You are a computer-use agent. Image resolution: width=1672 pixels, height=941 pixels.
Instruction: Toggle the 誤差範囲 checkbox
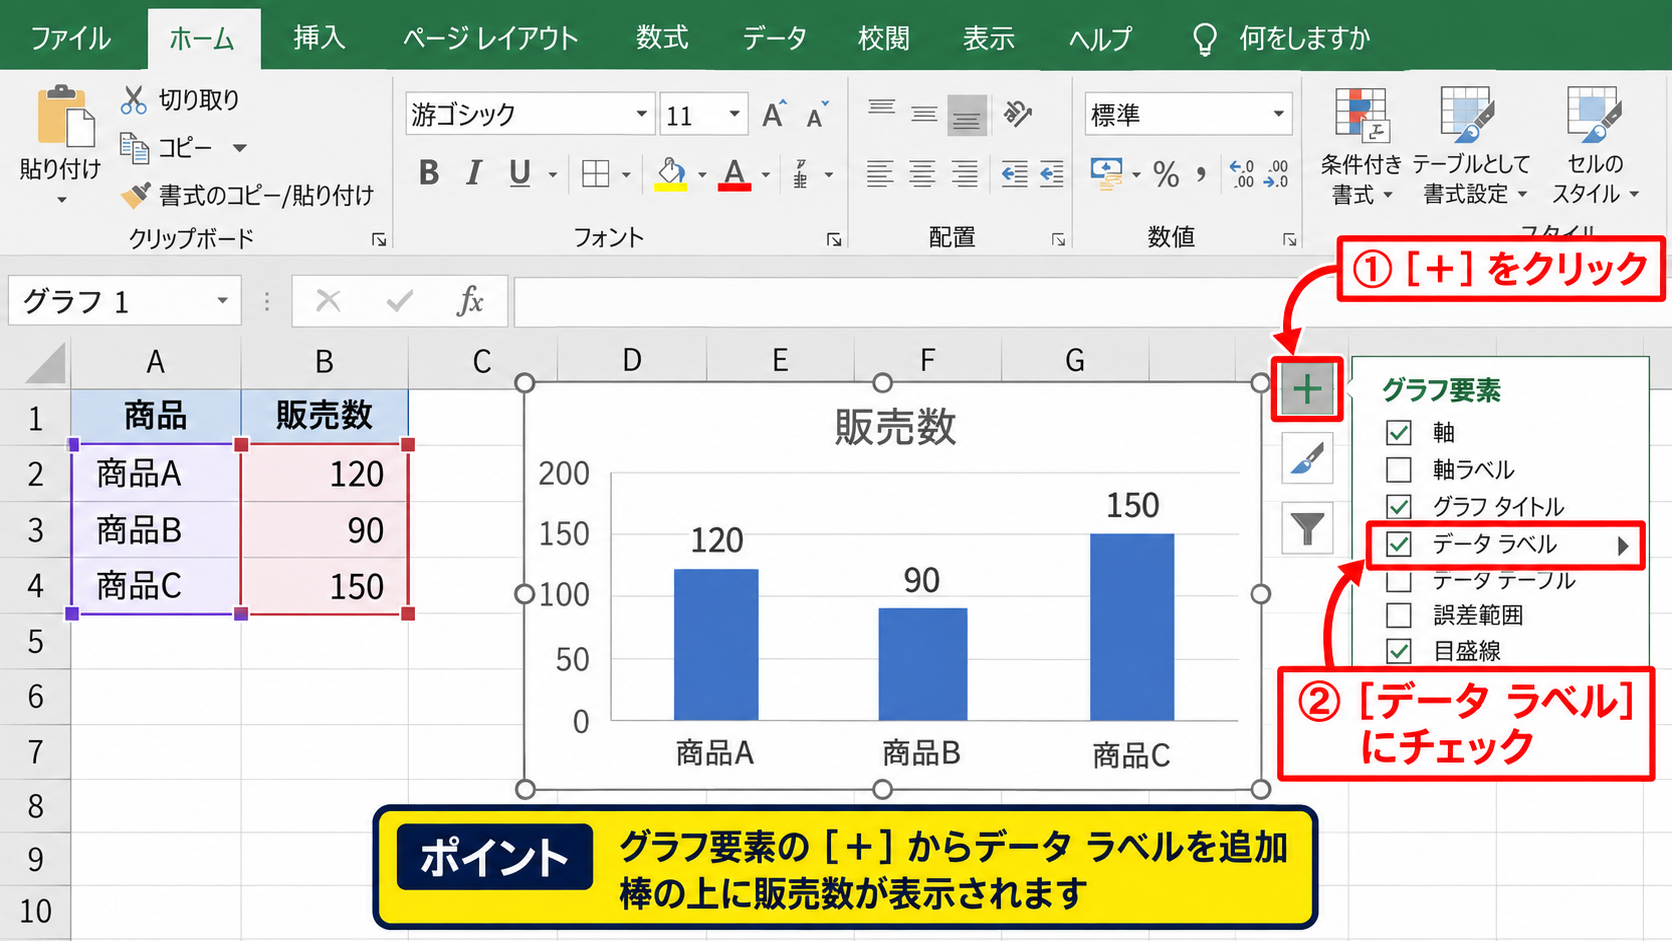pyautogui.click(x=1399, y=615)
